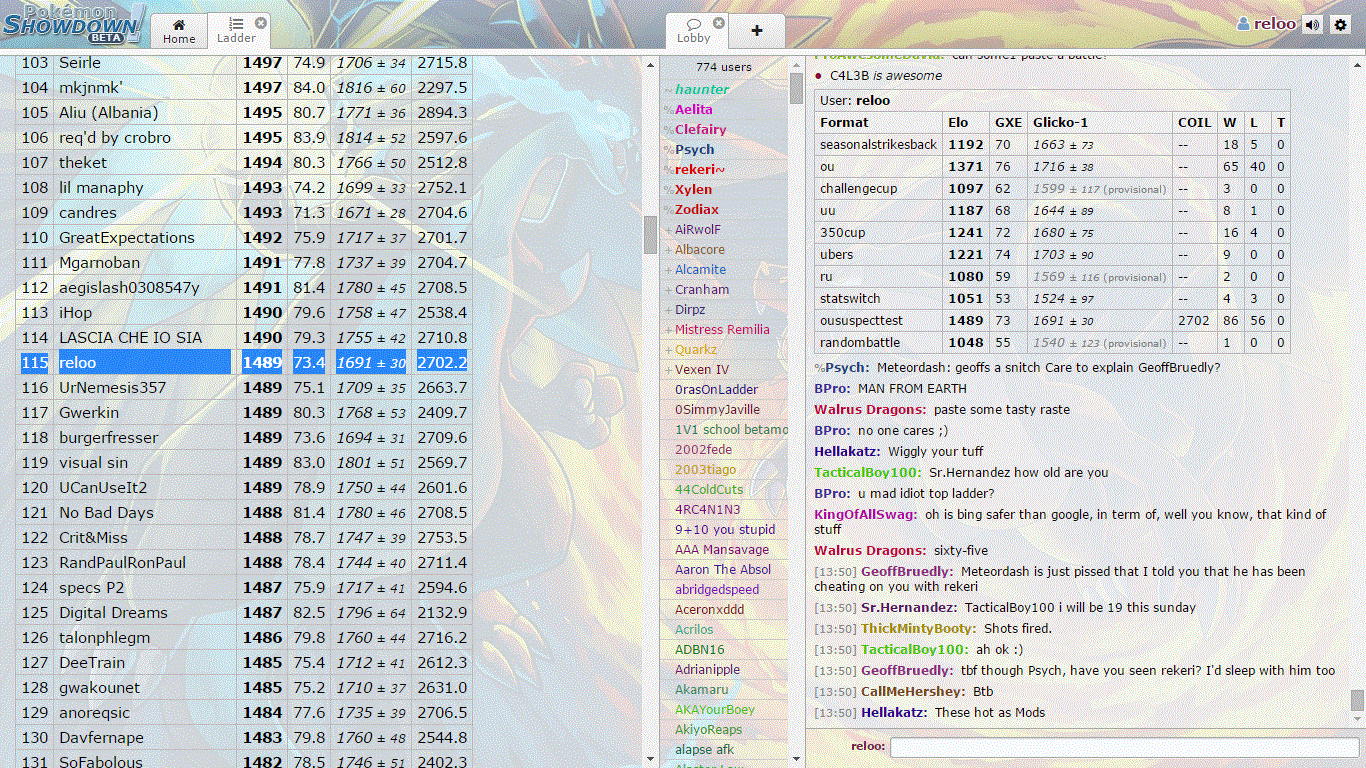Open the sound volume settings
Screen dimensions: 1366x768
pyautogui.click(x=1313, y=25)
